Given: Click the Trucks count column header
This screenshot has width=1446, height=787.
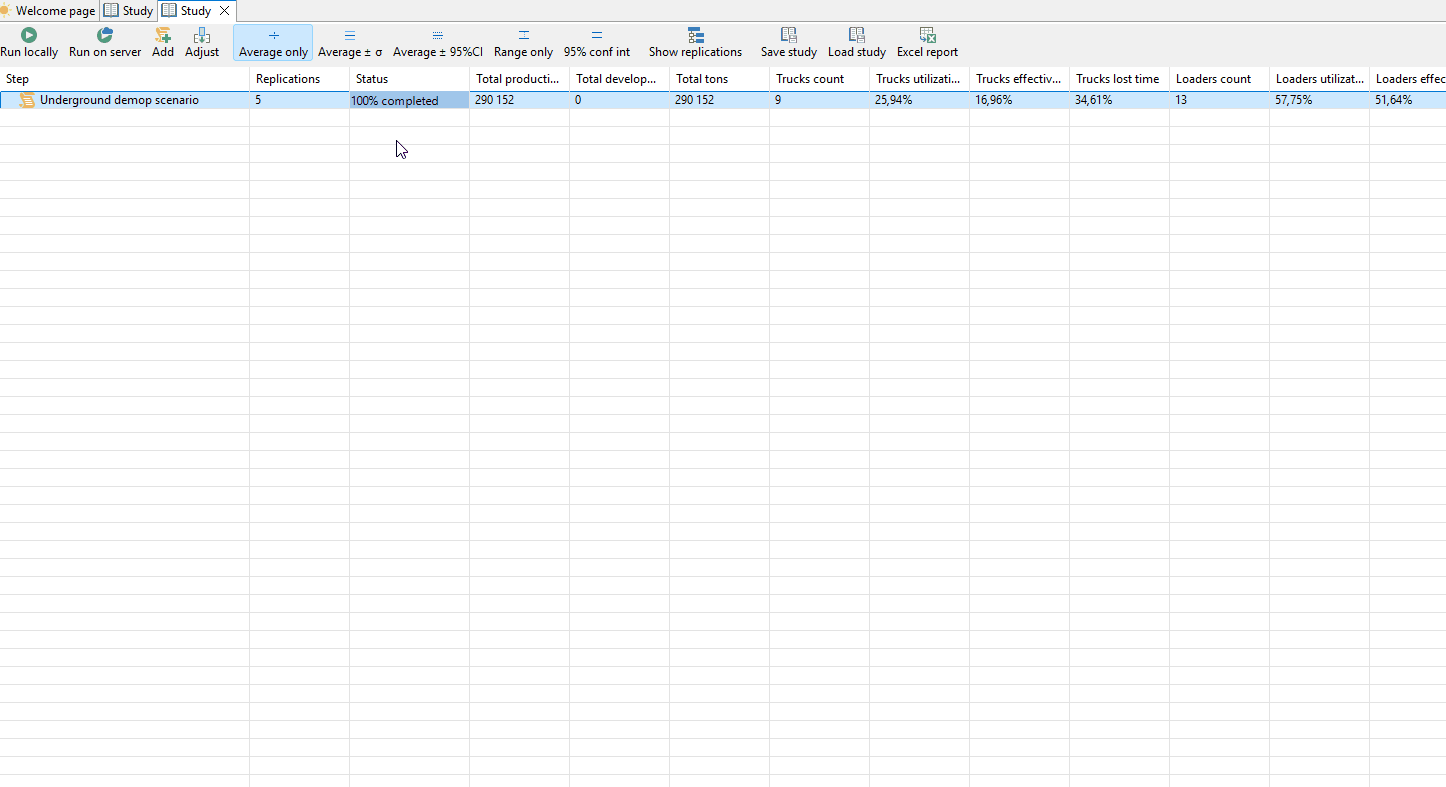Looking at the screenshot, I should pyautogui.click(x=819, y=79).
